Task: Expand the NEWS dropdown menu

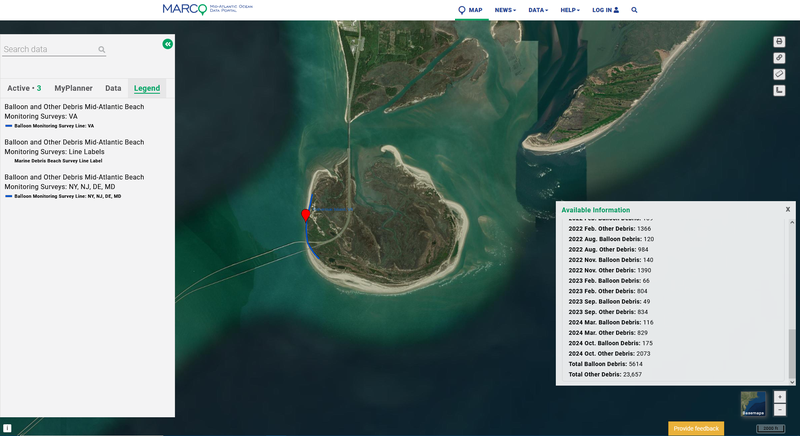Action: [x=505, y=10]
